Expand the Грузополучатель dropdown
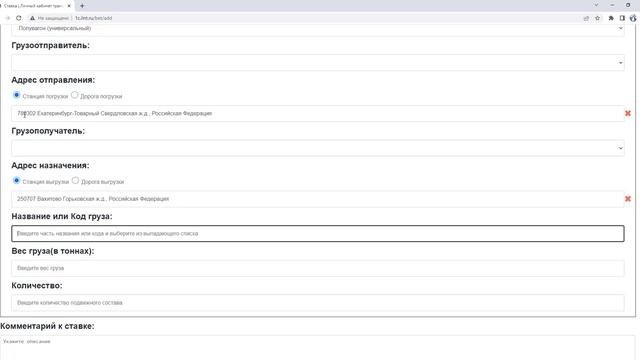640x360 pixels. (x=318, y=148)
